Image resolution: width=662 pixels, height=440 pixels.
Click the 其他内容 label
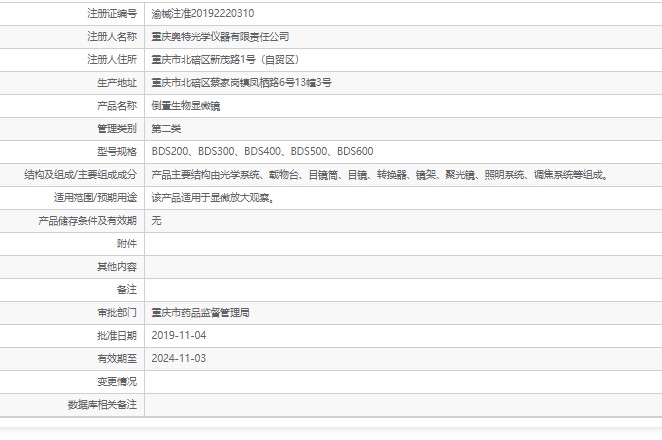pos(117,266)
